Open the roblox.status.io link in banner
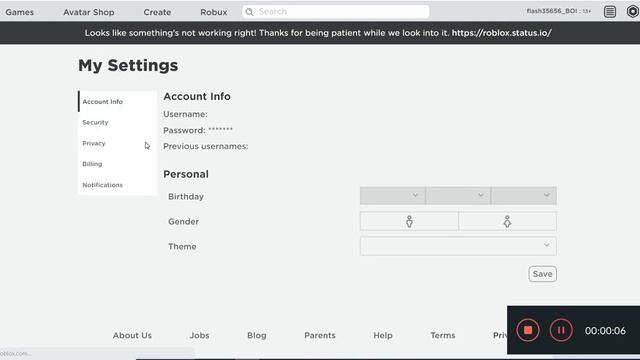Screen dimensions: 640x360 502,33
